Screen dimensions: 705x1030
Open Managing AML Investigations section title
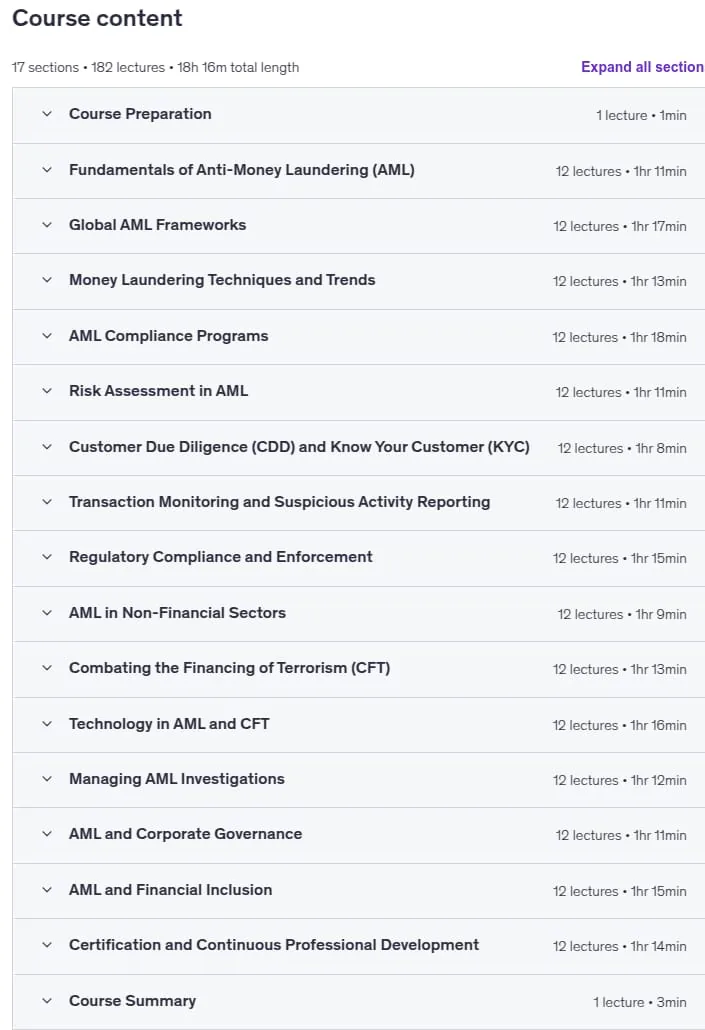coord(177,779)
